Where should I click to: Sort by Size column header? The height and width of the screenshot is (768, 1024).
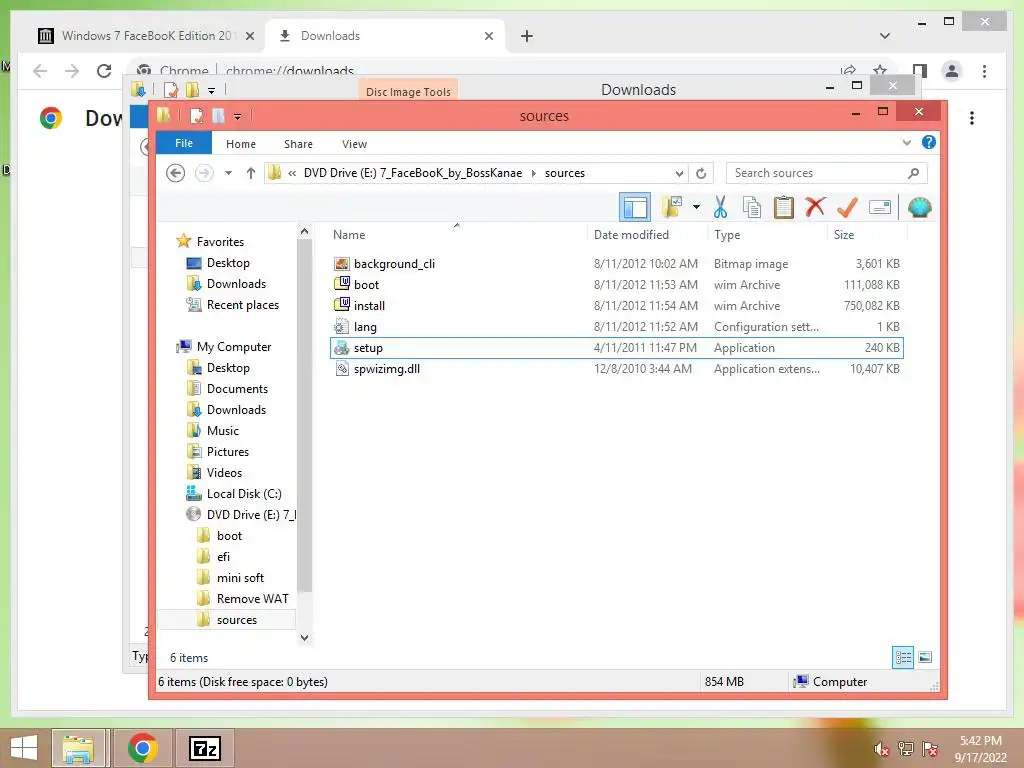point(844,234)
